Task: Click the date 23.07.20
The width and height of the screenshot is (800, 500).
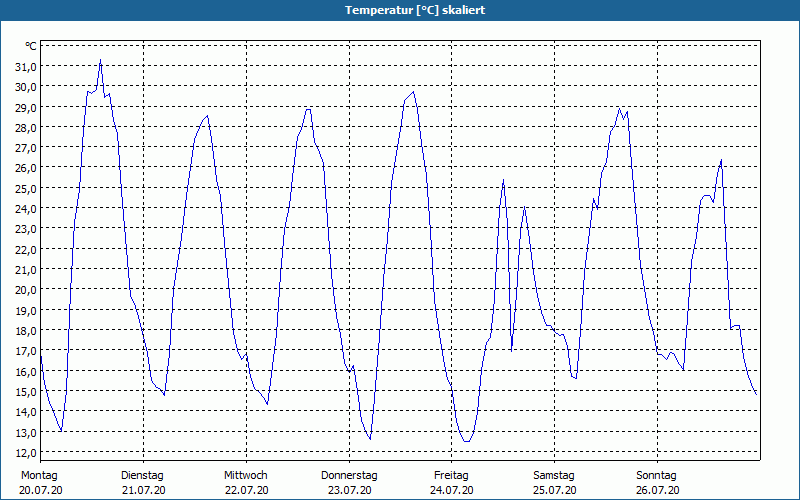Action: (x=349, y=490)
